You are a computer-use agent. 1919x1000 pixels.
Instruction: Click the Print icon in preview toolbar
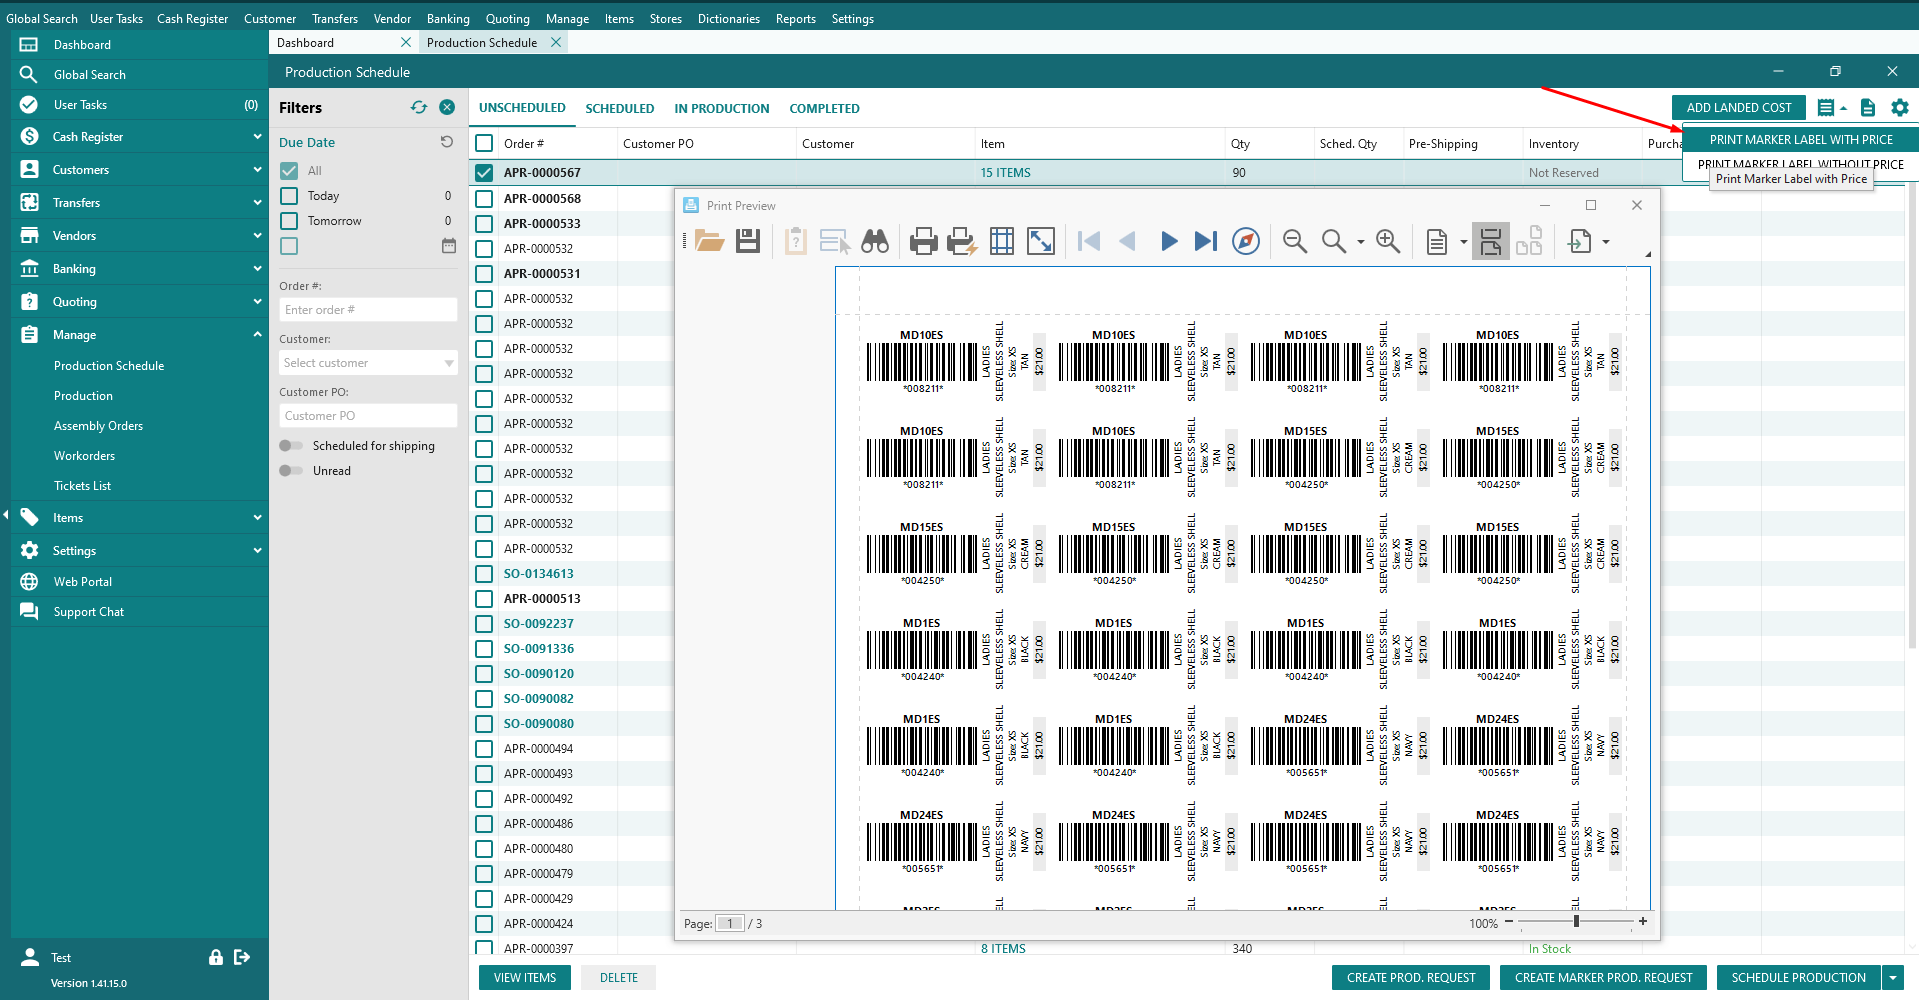923,241
